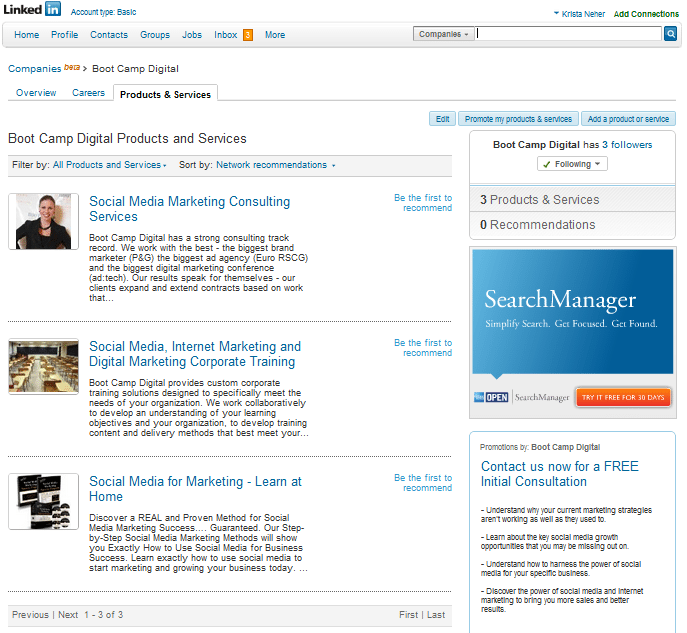Click the LinkedIn logo
The height and width of the screenshot is (633, 687).
point(31,10)
